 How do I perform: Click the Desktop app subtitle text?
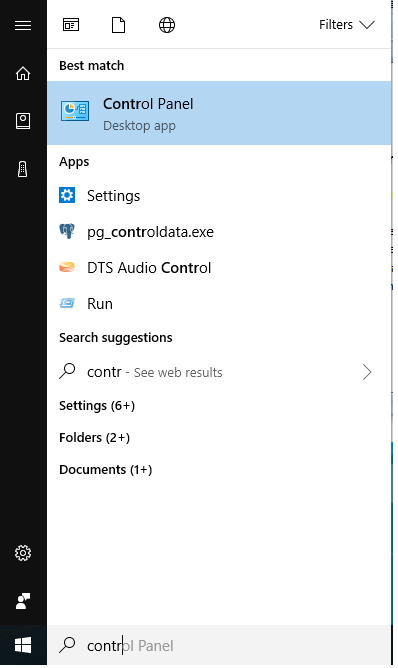pyautogui.click(x=139, y=127)
